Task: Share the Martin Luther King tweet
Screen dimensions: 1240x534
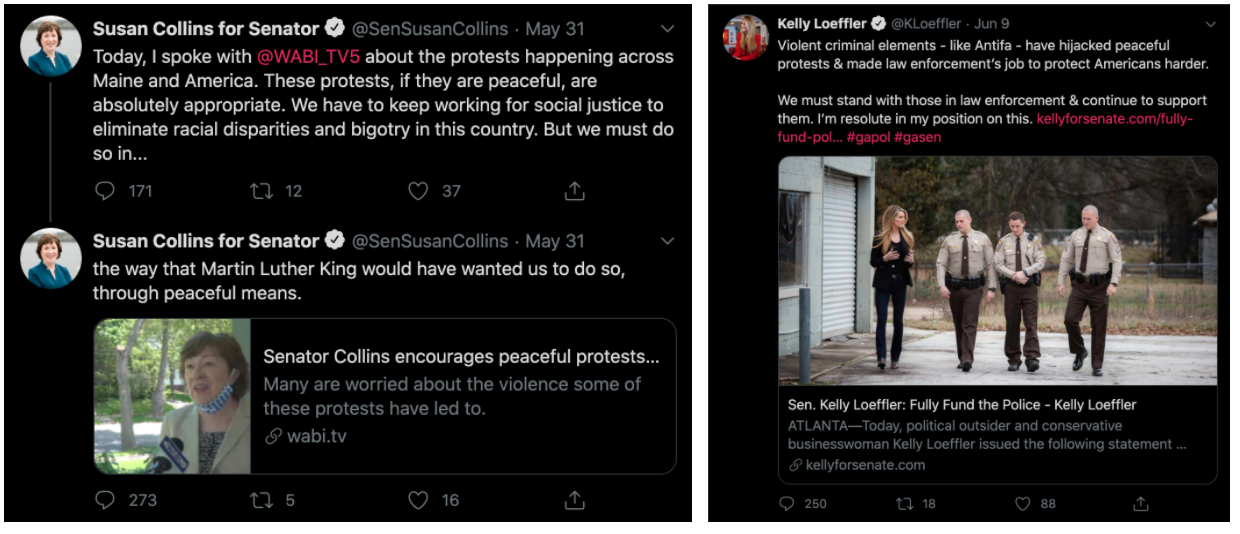Action: 574,499
